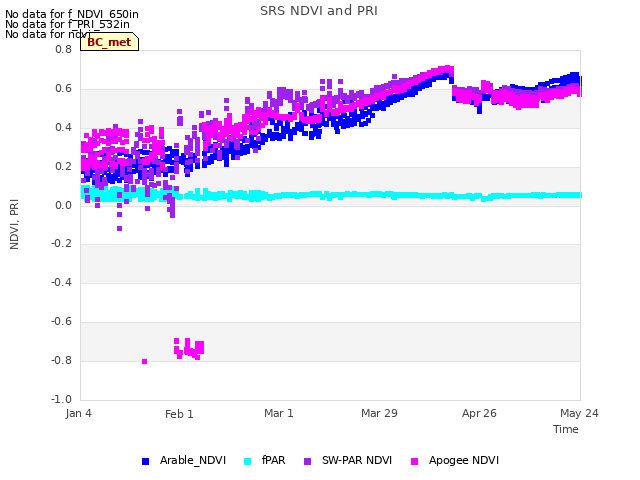
Task: Toggle the Apogee NDVI legend label
Action: click(464, 460)
